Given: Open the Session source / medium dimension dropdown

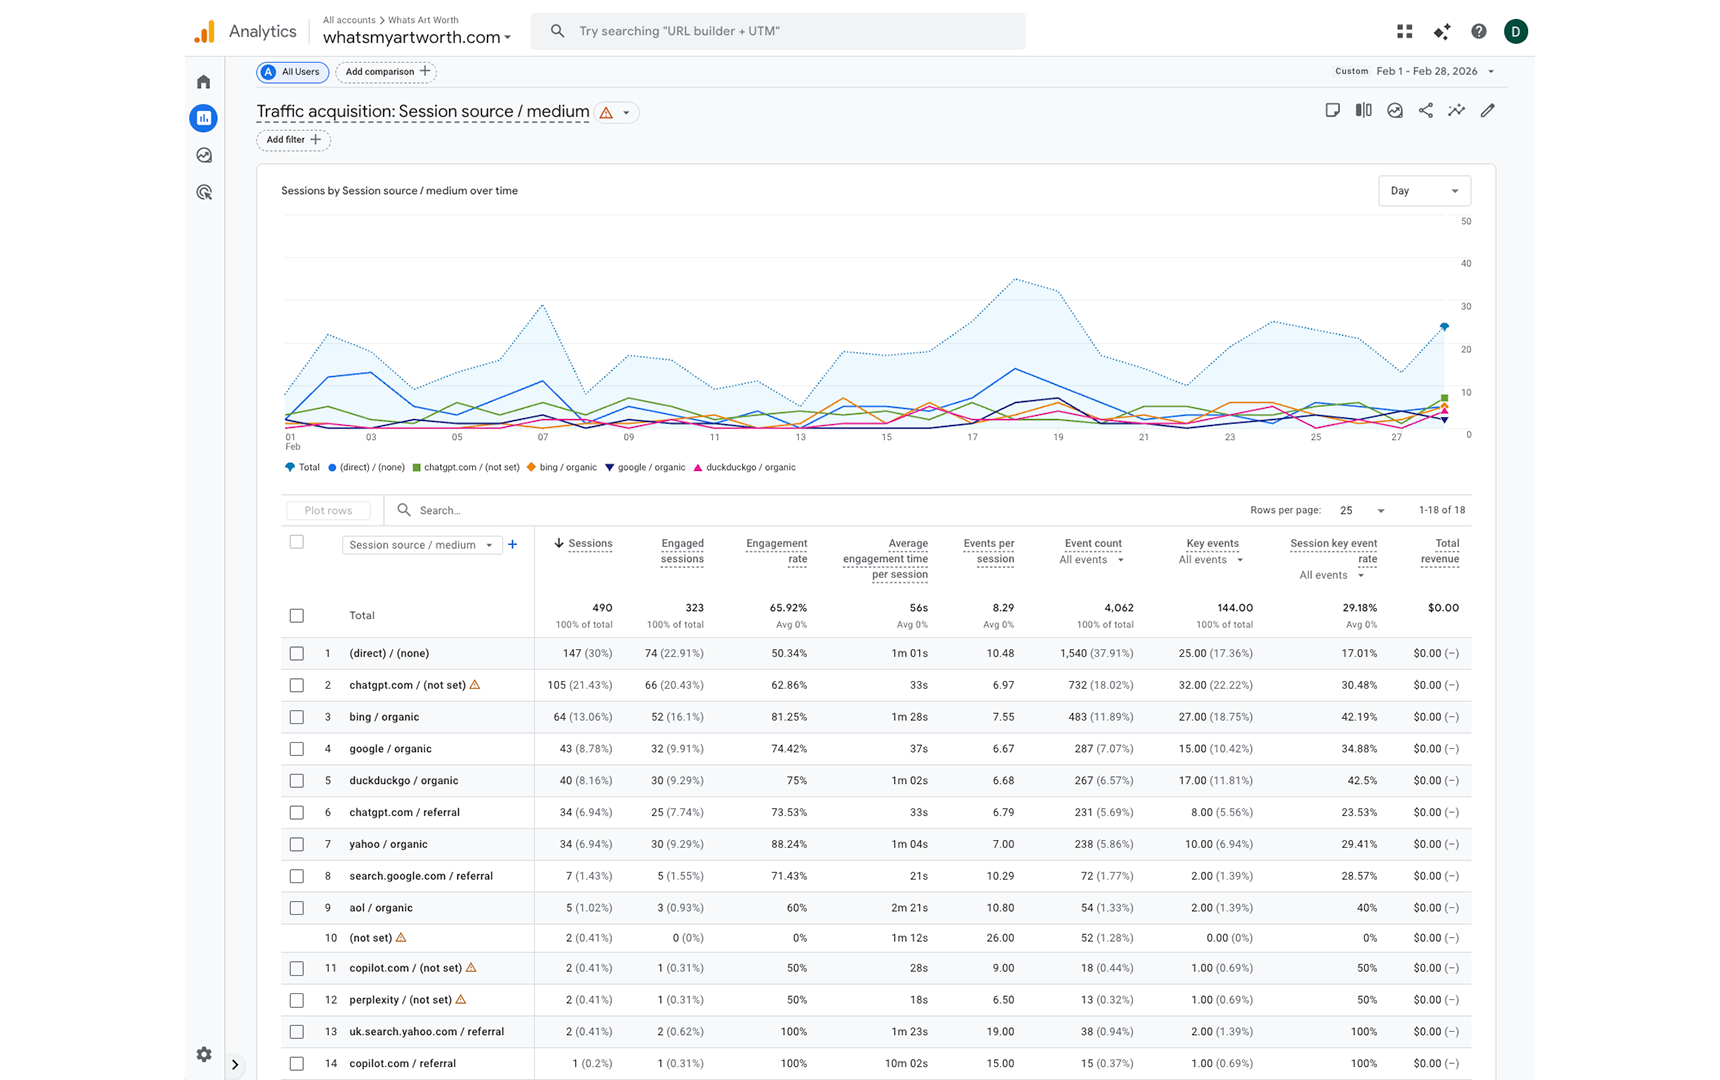Looking at the screenshot, I should pos(420,545).
